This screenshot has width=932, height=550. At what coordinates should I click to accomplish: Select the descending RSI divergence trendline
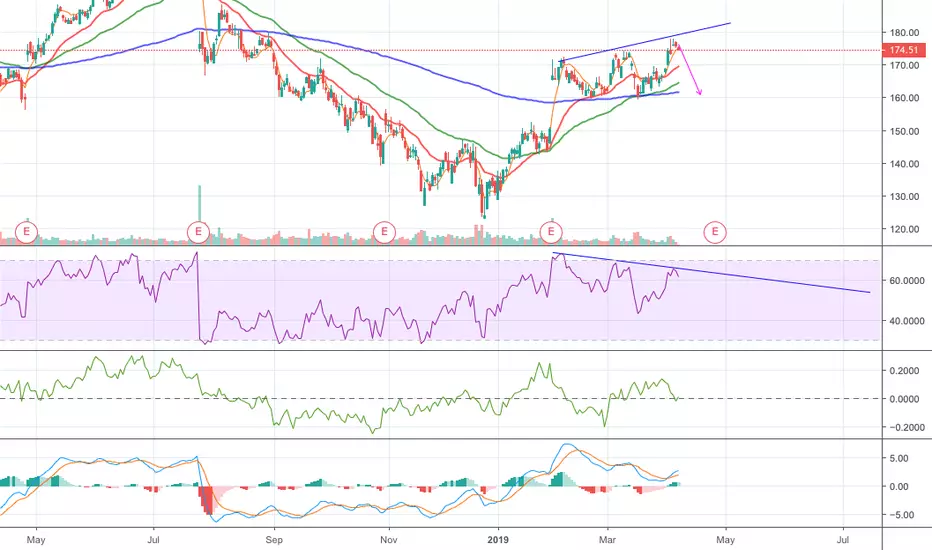click(x=711, y=273)
